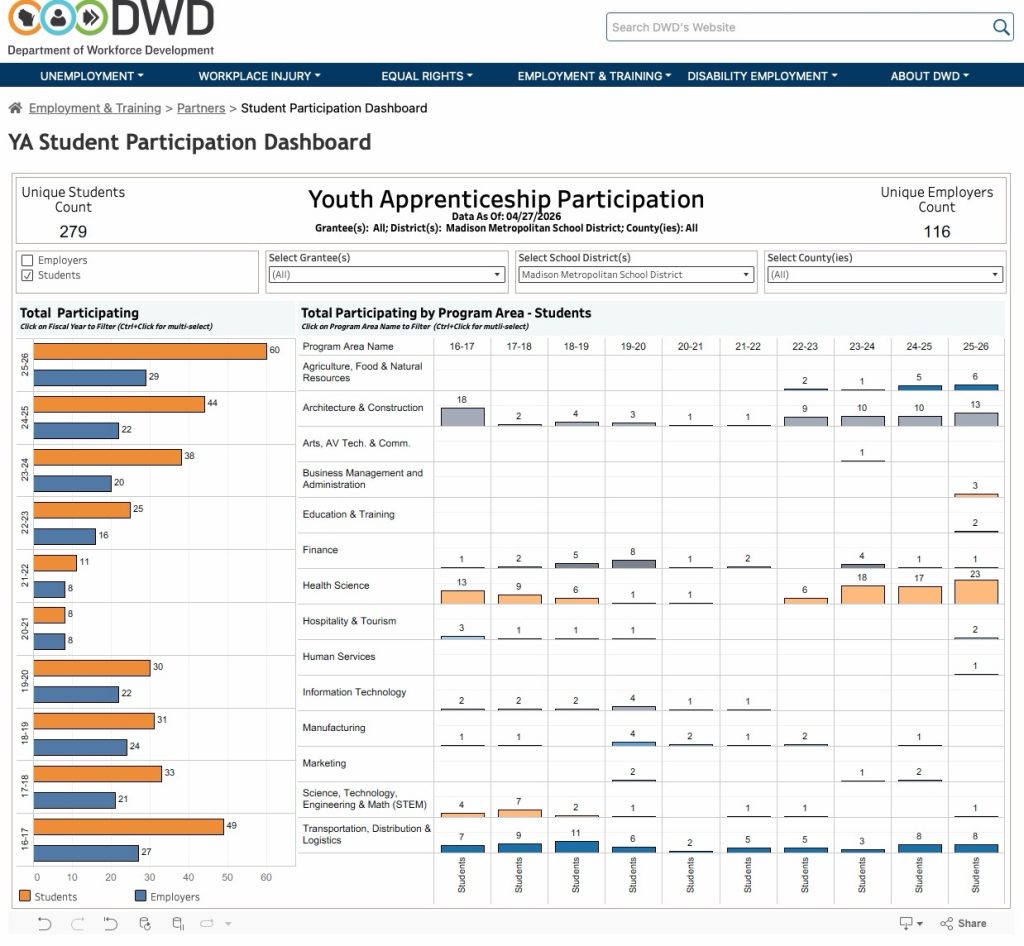Click the Tableau revert icon

pos(111,923)
